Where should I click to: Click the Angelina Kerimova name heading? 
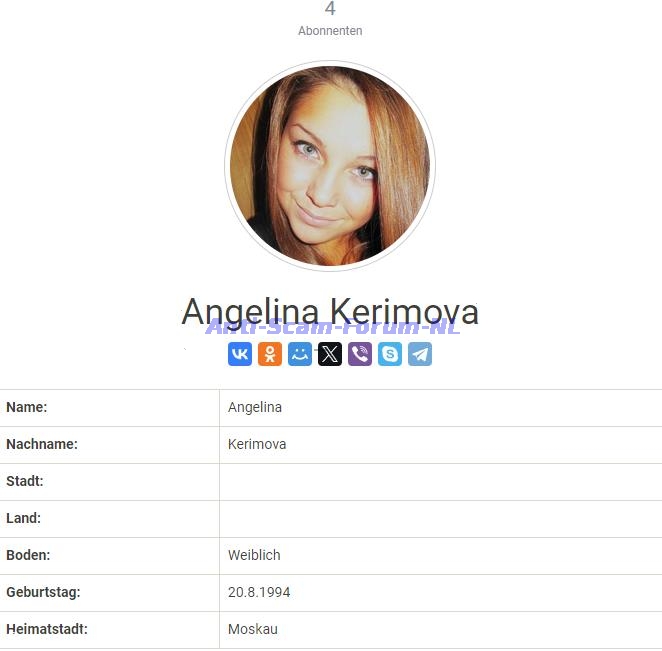tap(330, 312)
